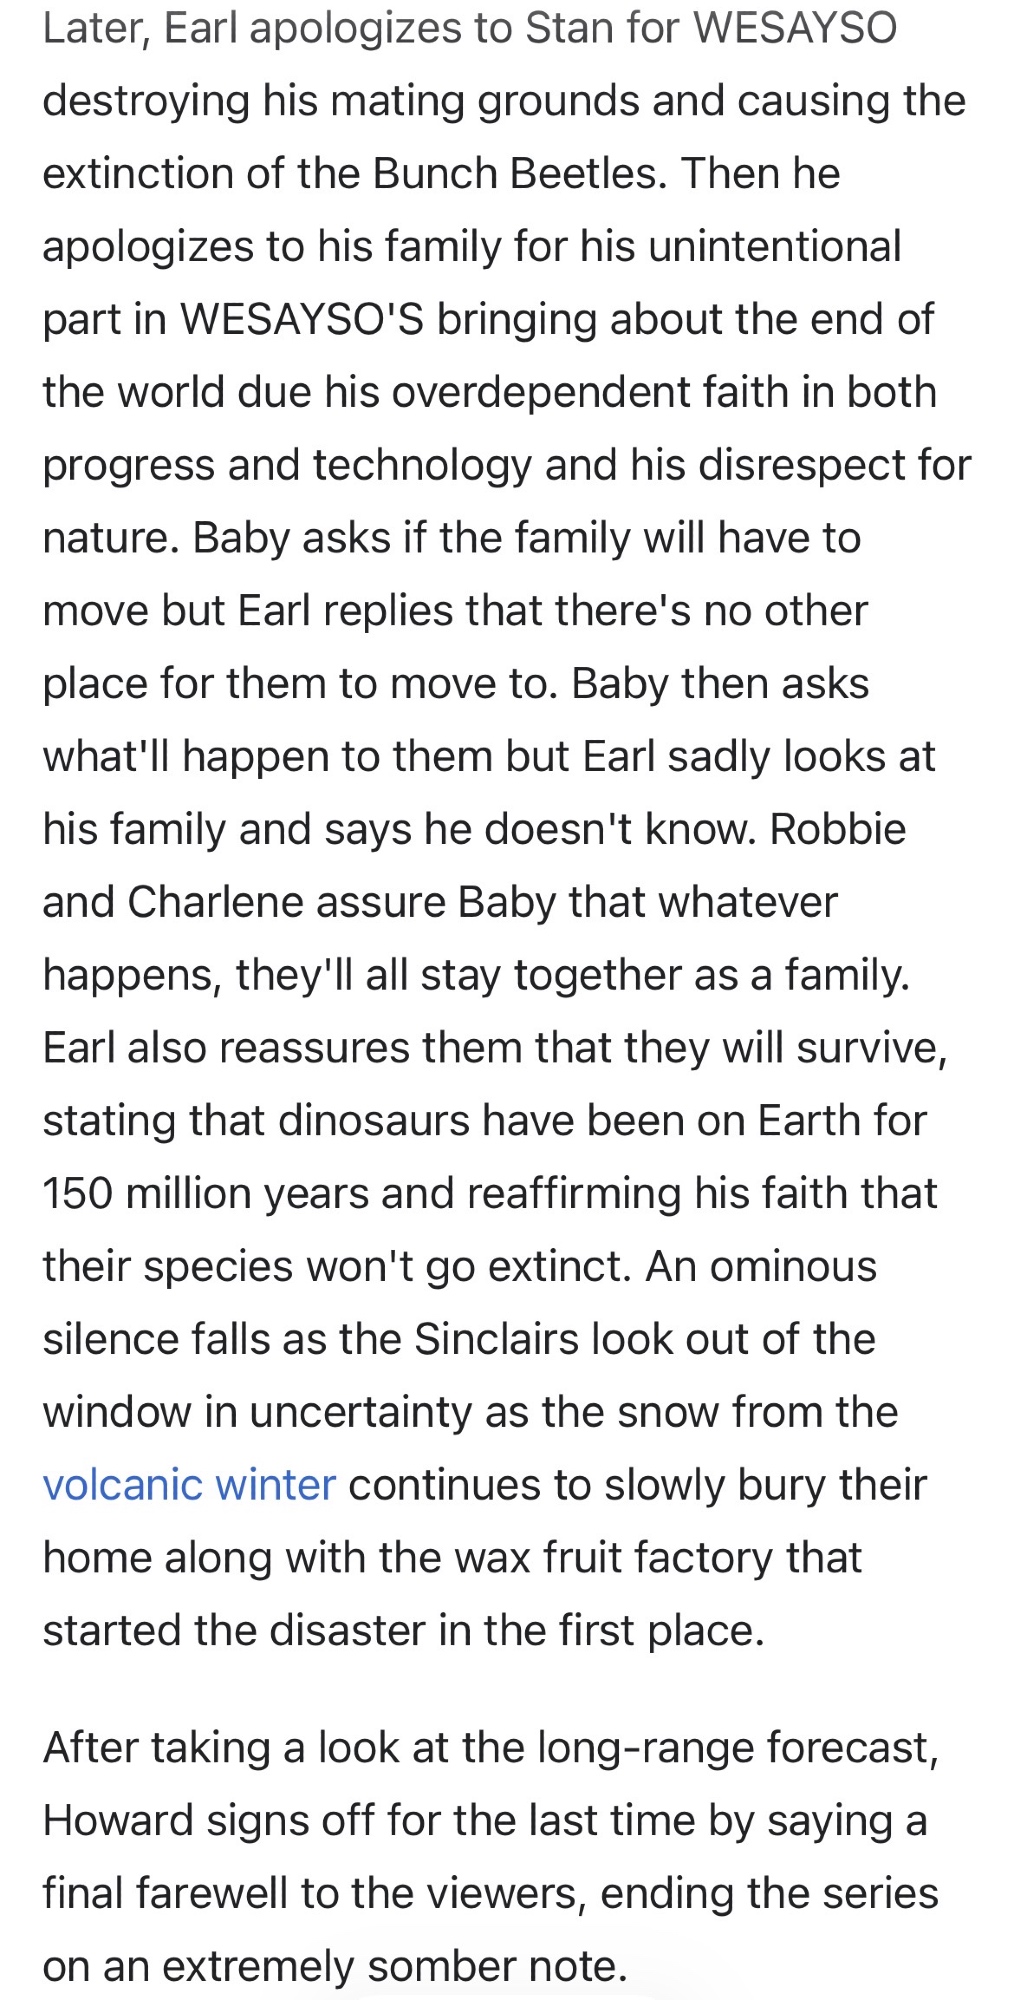Click the word "unintentional"

[x=775, y=246]
